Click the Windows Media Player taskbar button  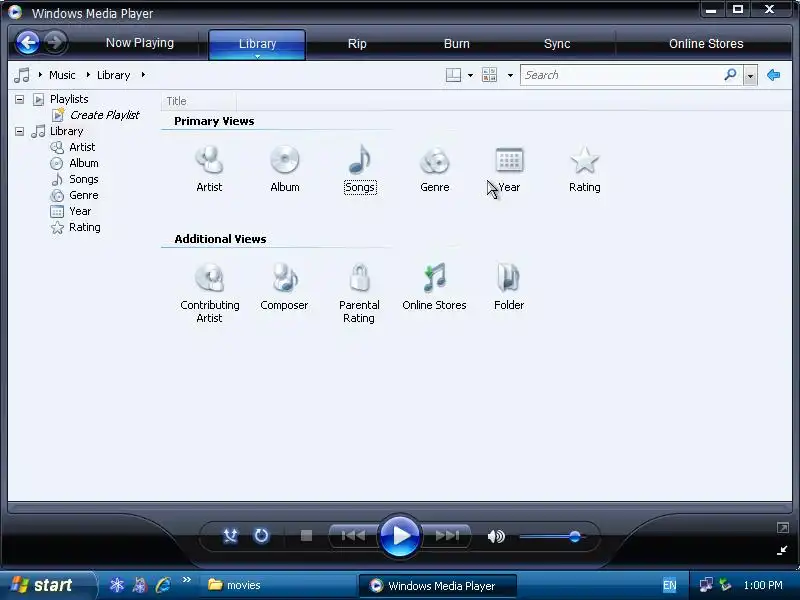(x=438, y=586)
